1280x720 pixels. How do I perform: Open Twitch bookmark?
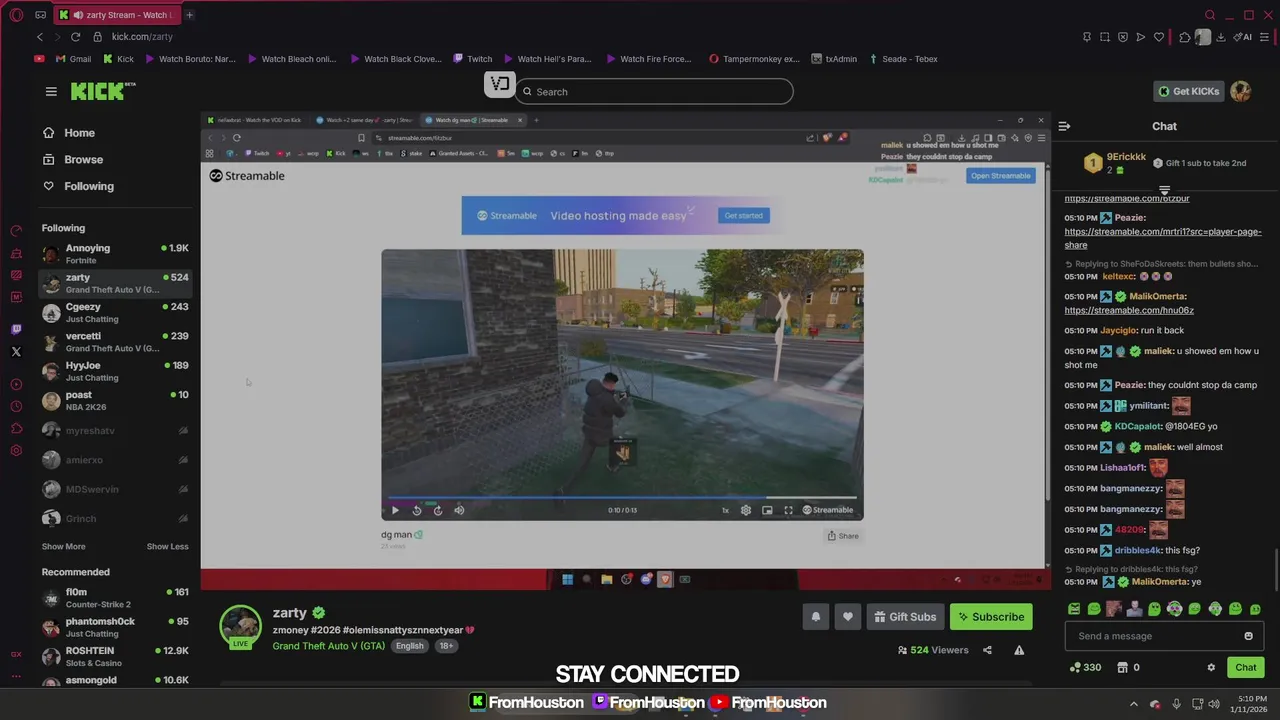click(x=473, y=59)
